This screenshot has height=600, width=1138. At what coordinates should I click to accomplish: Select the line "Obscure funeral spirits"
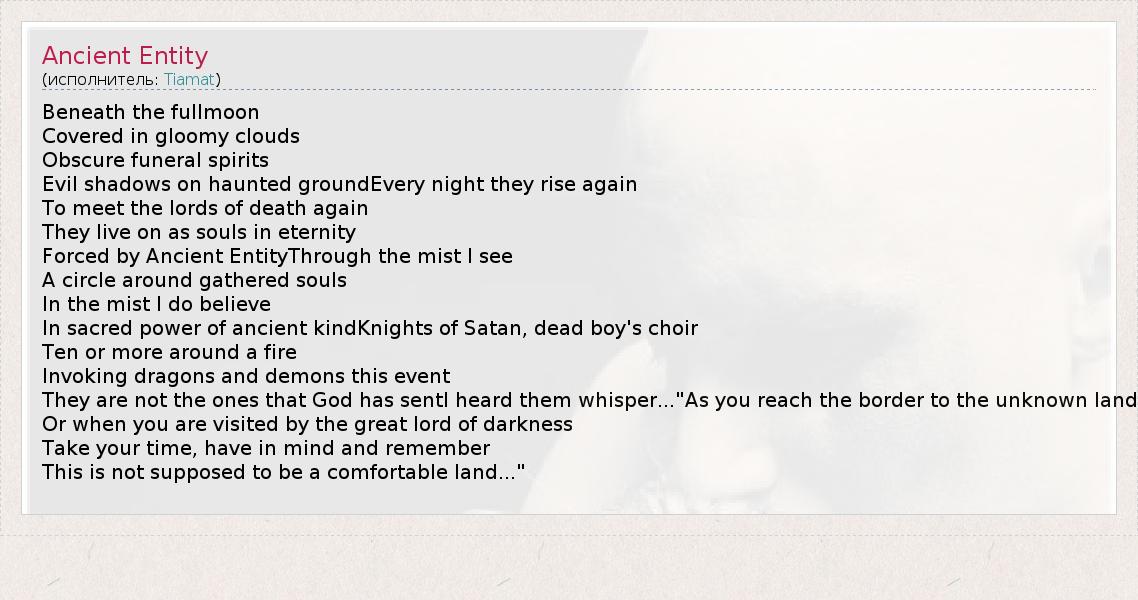pos(155,160)
